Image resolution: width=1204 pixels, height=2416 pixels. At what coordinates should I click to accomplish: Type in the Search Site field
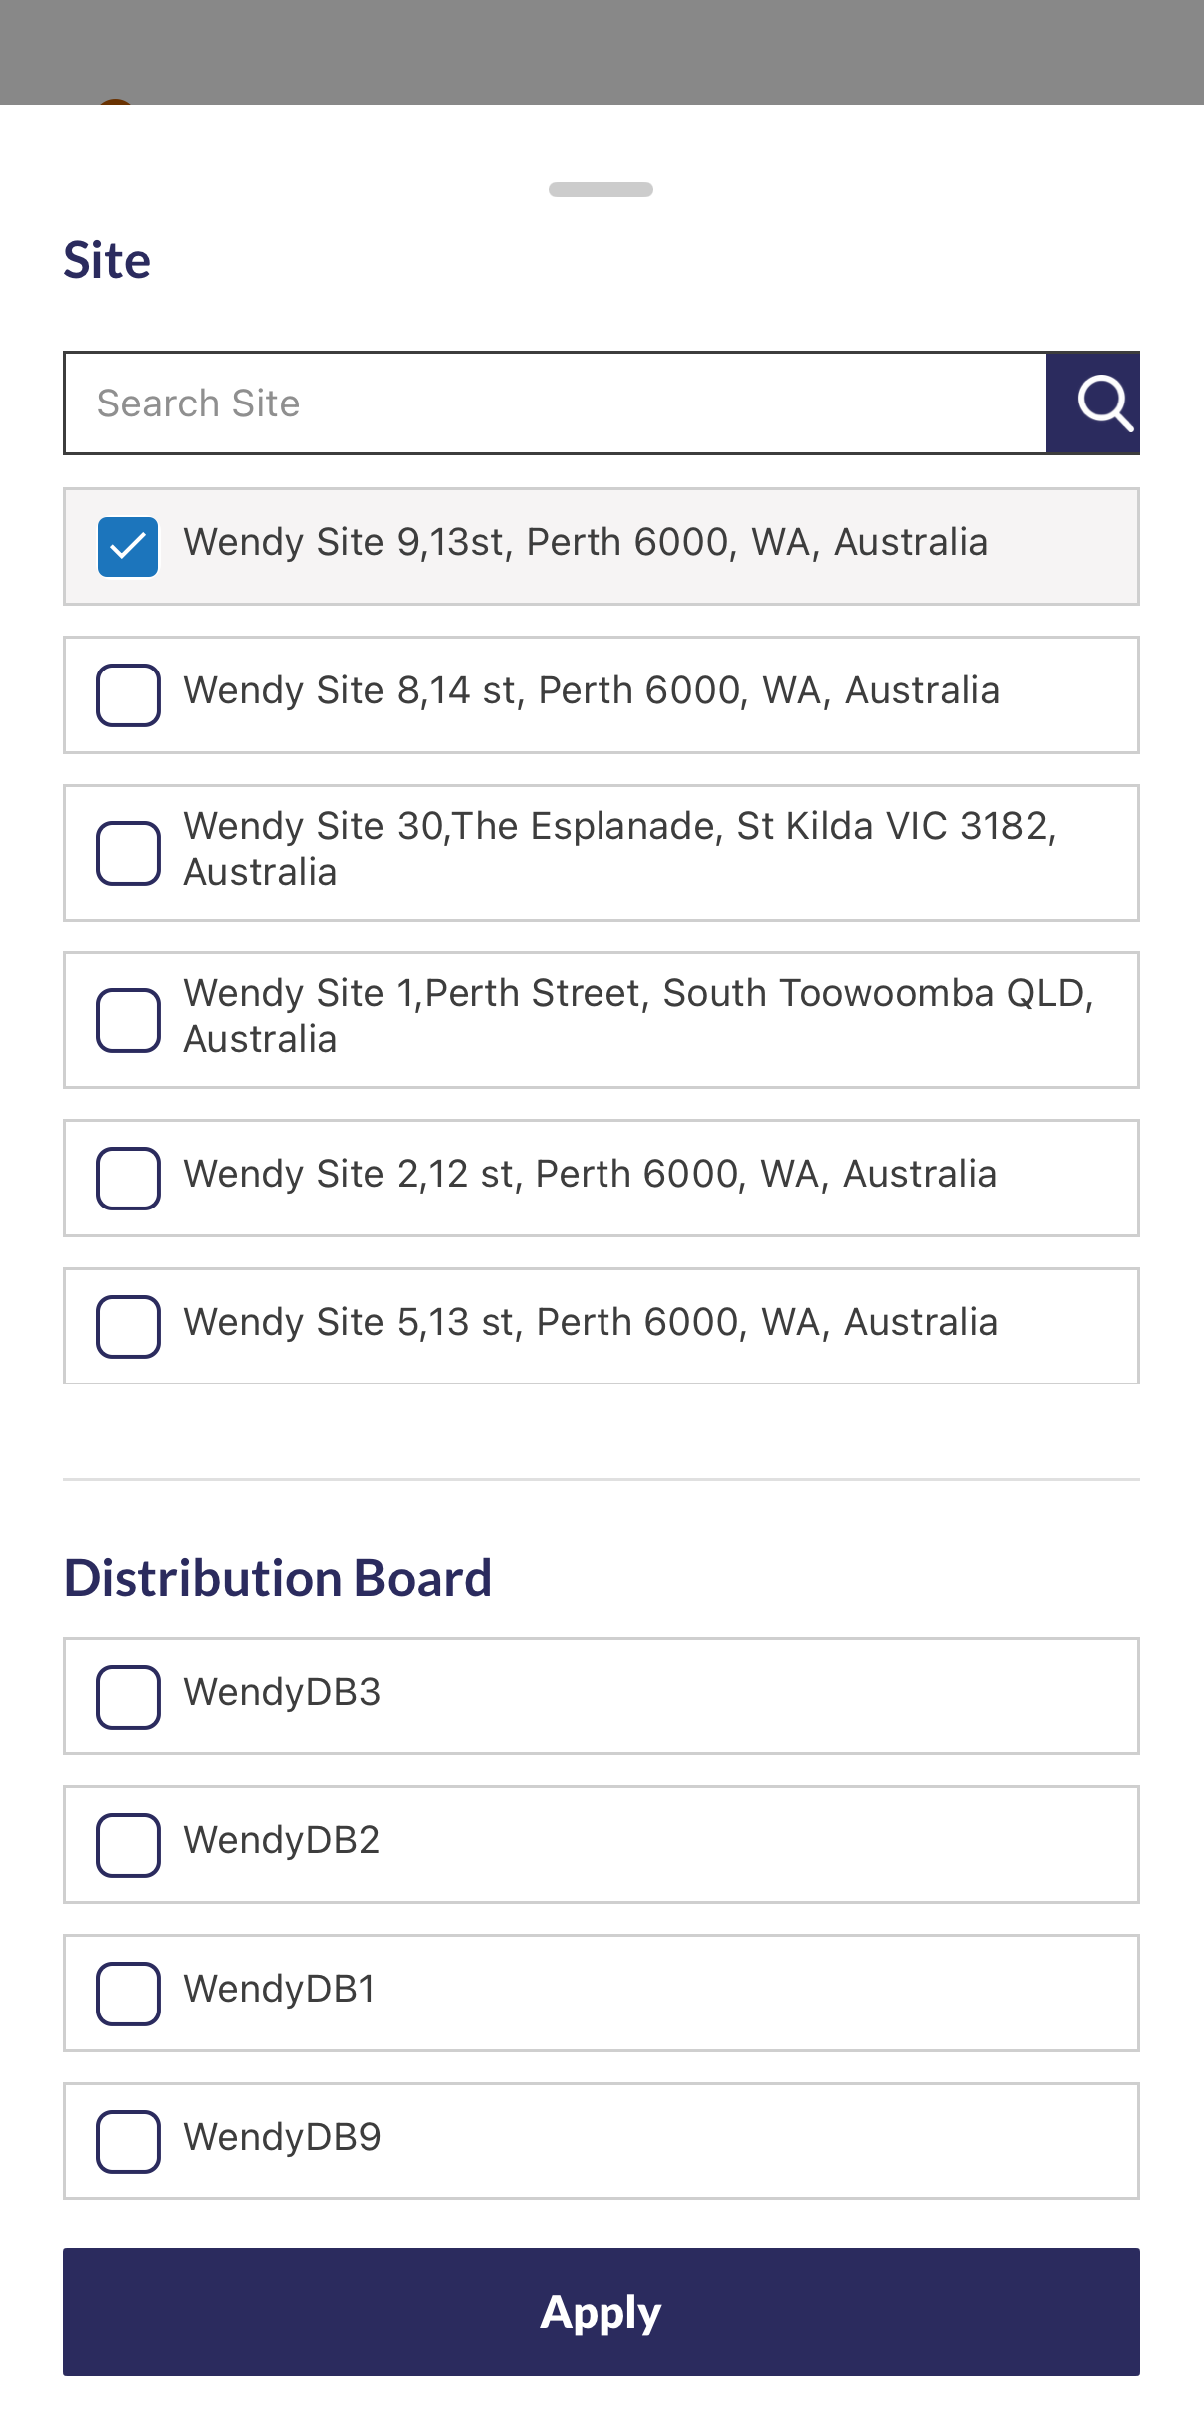pyautogui.click(x=555, y=403)
